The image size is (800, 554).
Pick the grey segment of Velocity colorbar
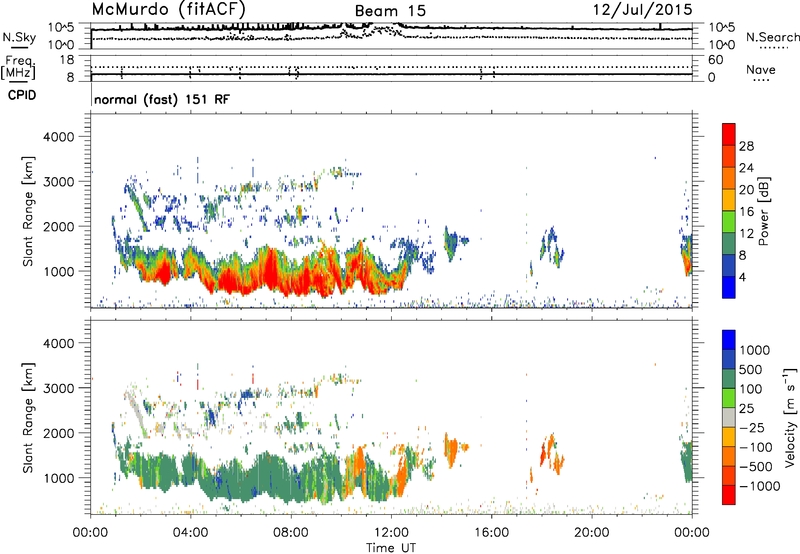coord(729,418)
